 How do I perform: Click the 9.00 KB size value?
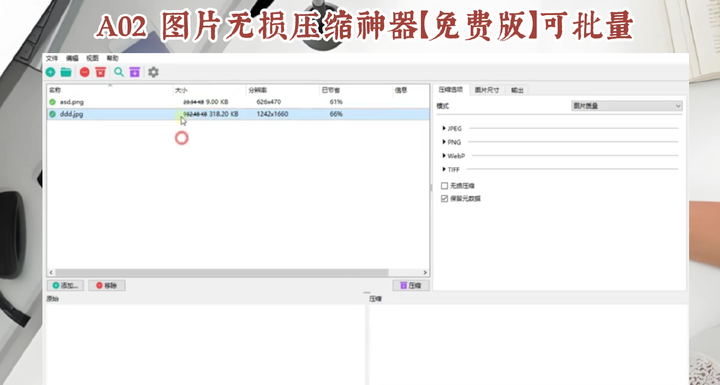(x=217, y=102)
